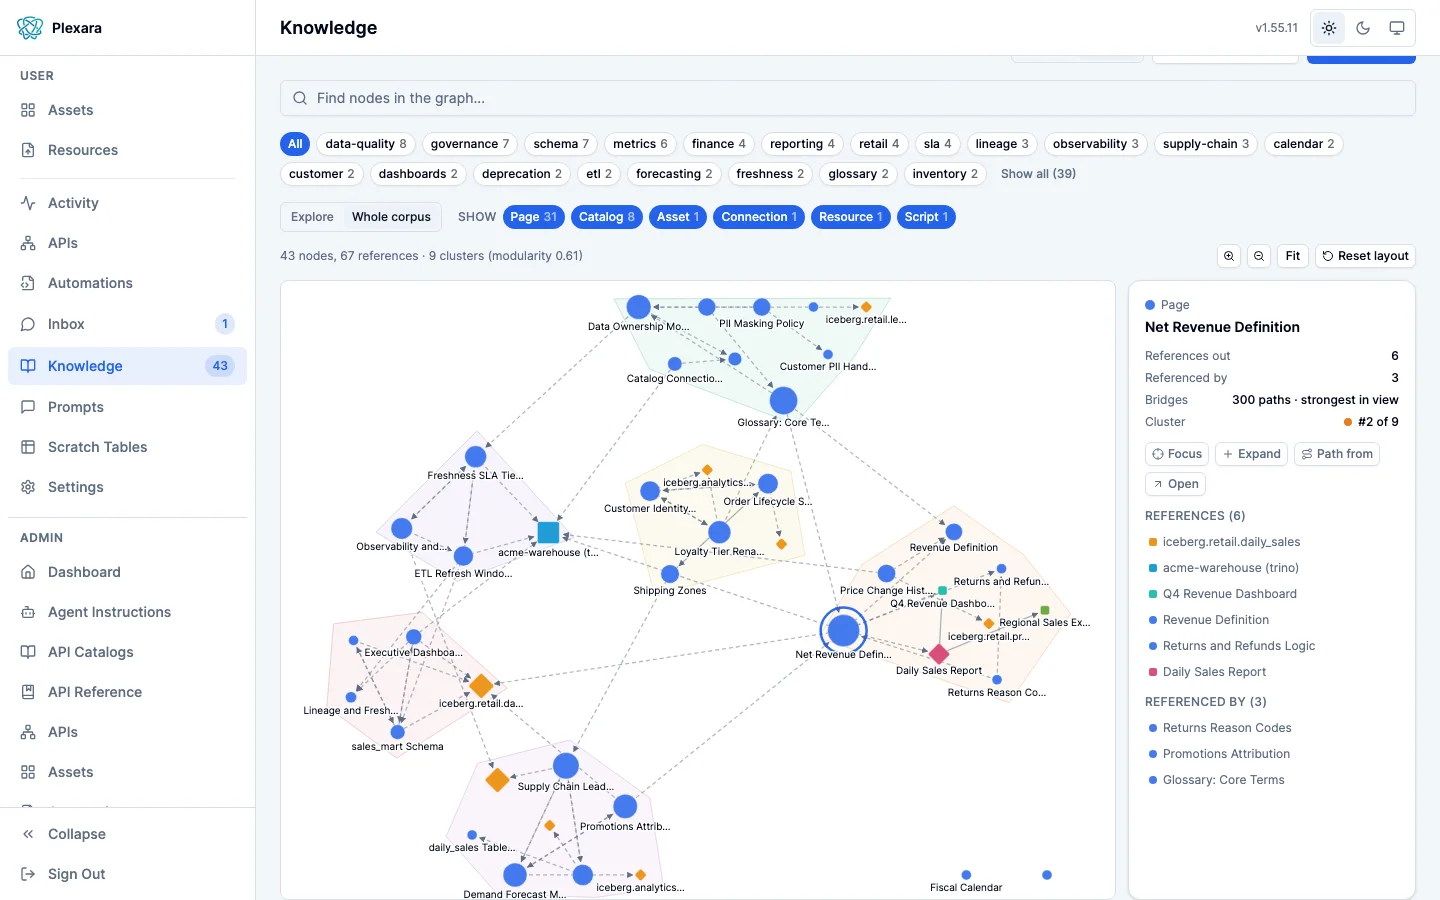Toggle the Connection node type filter
This screenshot has height=900, width=1440.
[x=759, y=217]
